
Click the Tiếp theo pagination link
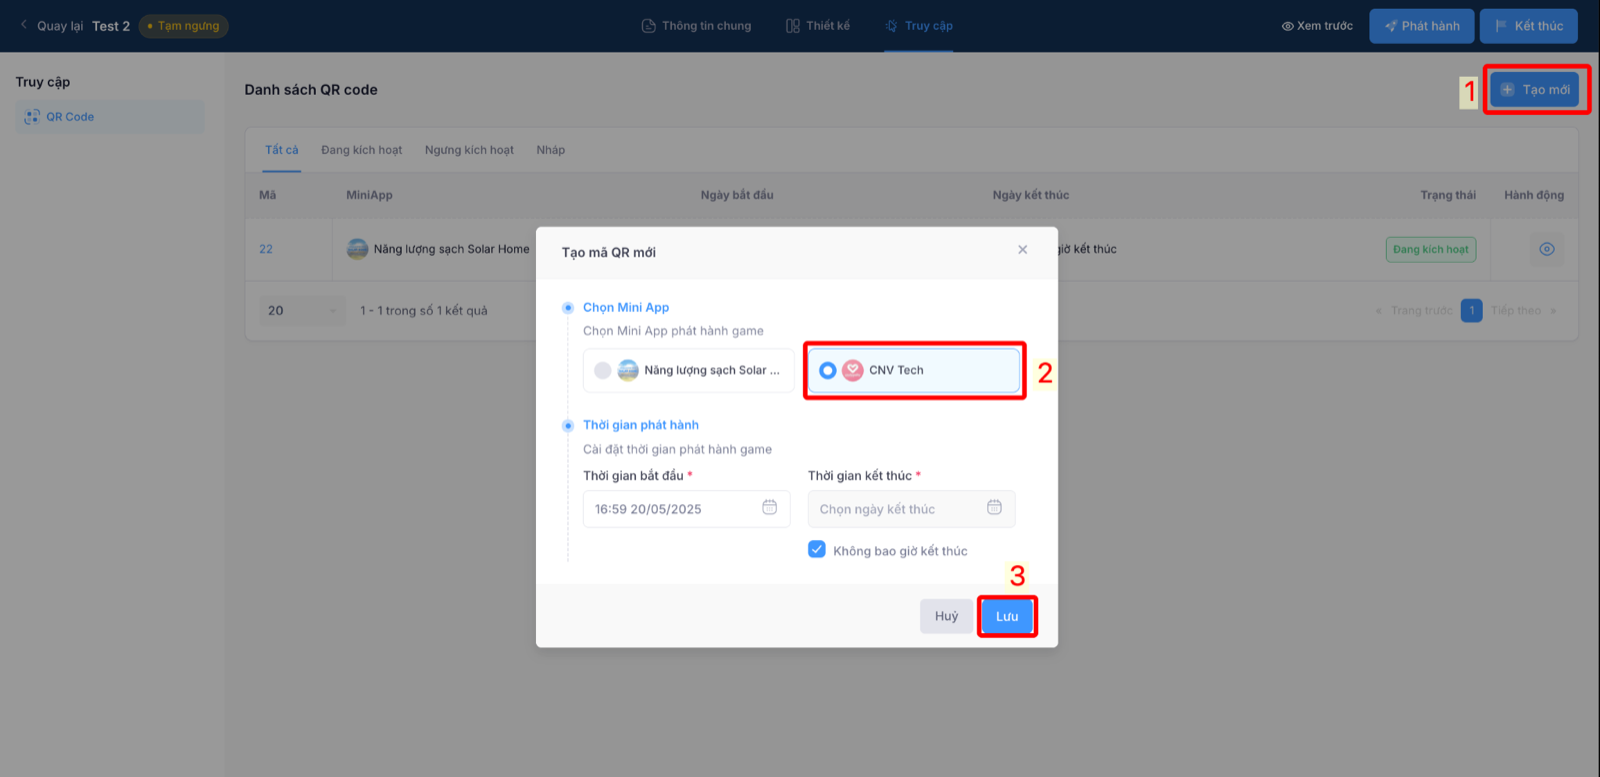[x=1523, y=311]
